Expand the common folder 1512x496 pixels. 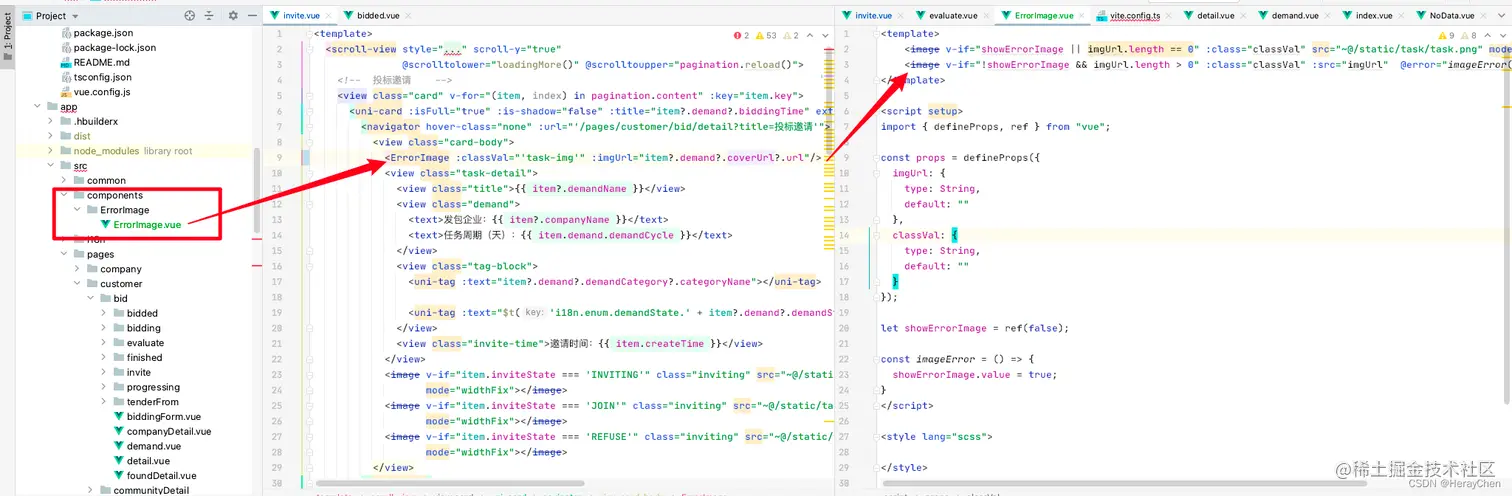(x=64, y=180)
